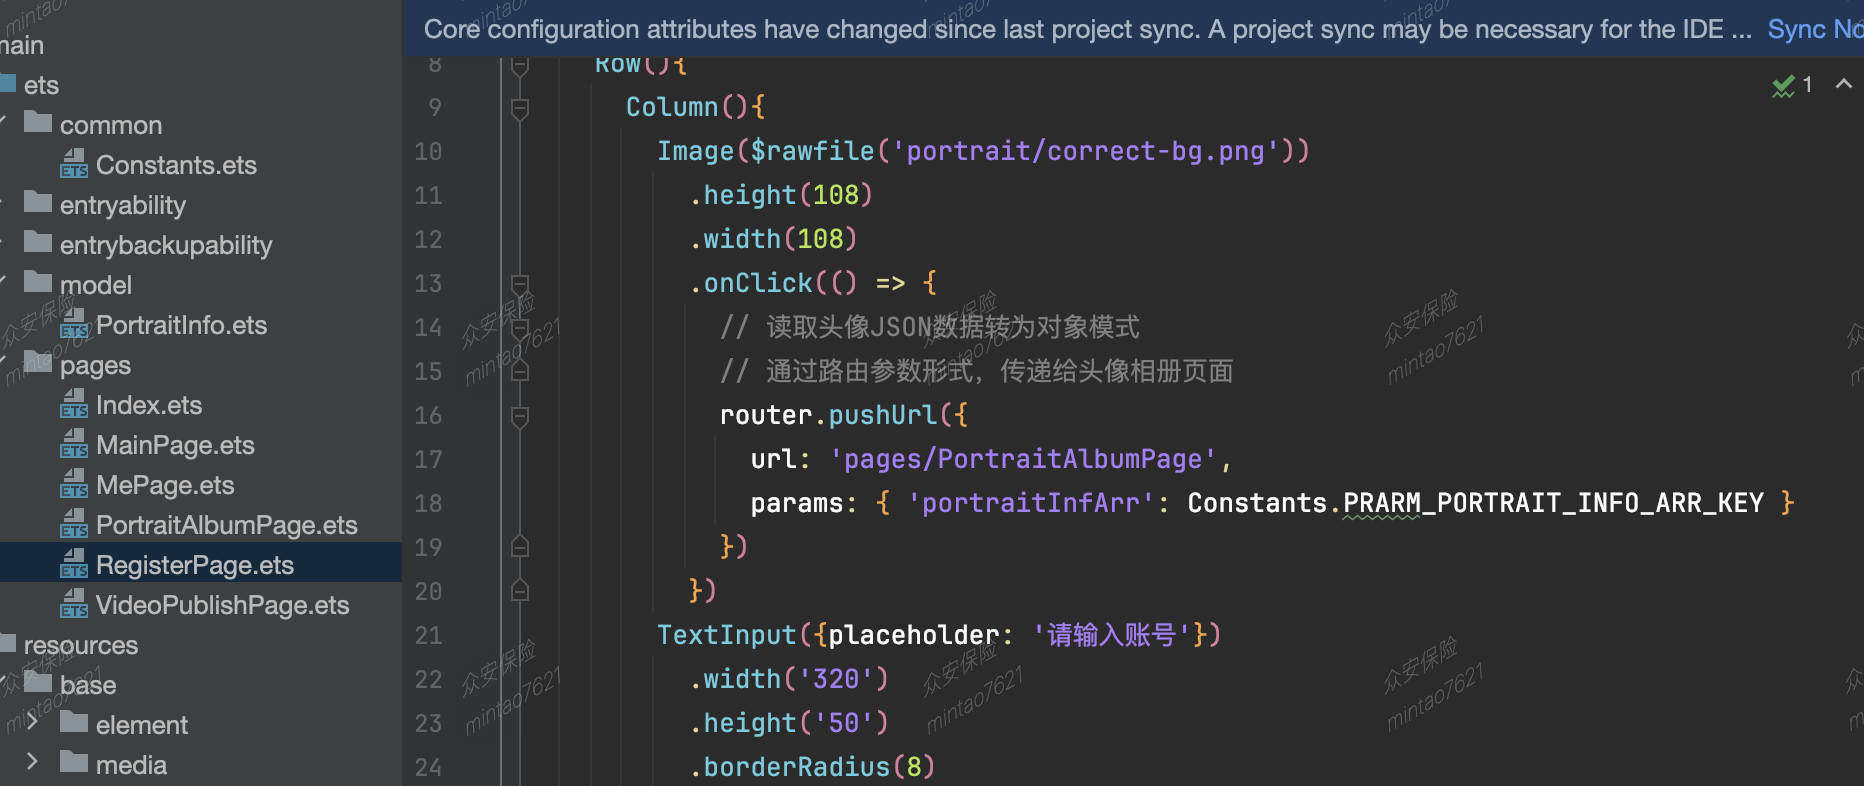Viewport: 1864px width, 786px height.
Task: Open PortraitAlbumPage.ets file
Action: (226, 525)
